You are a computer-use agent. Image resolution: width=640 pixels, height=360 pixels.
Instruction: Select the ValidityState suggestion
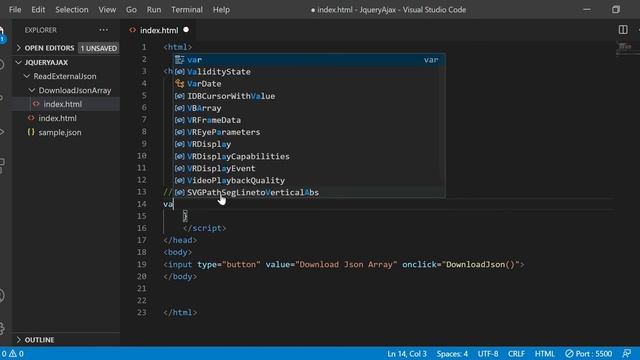tap(309, 72)
